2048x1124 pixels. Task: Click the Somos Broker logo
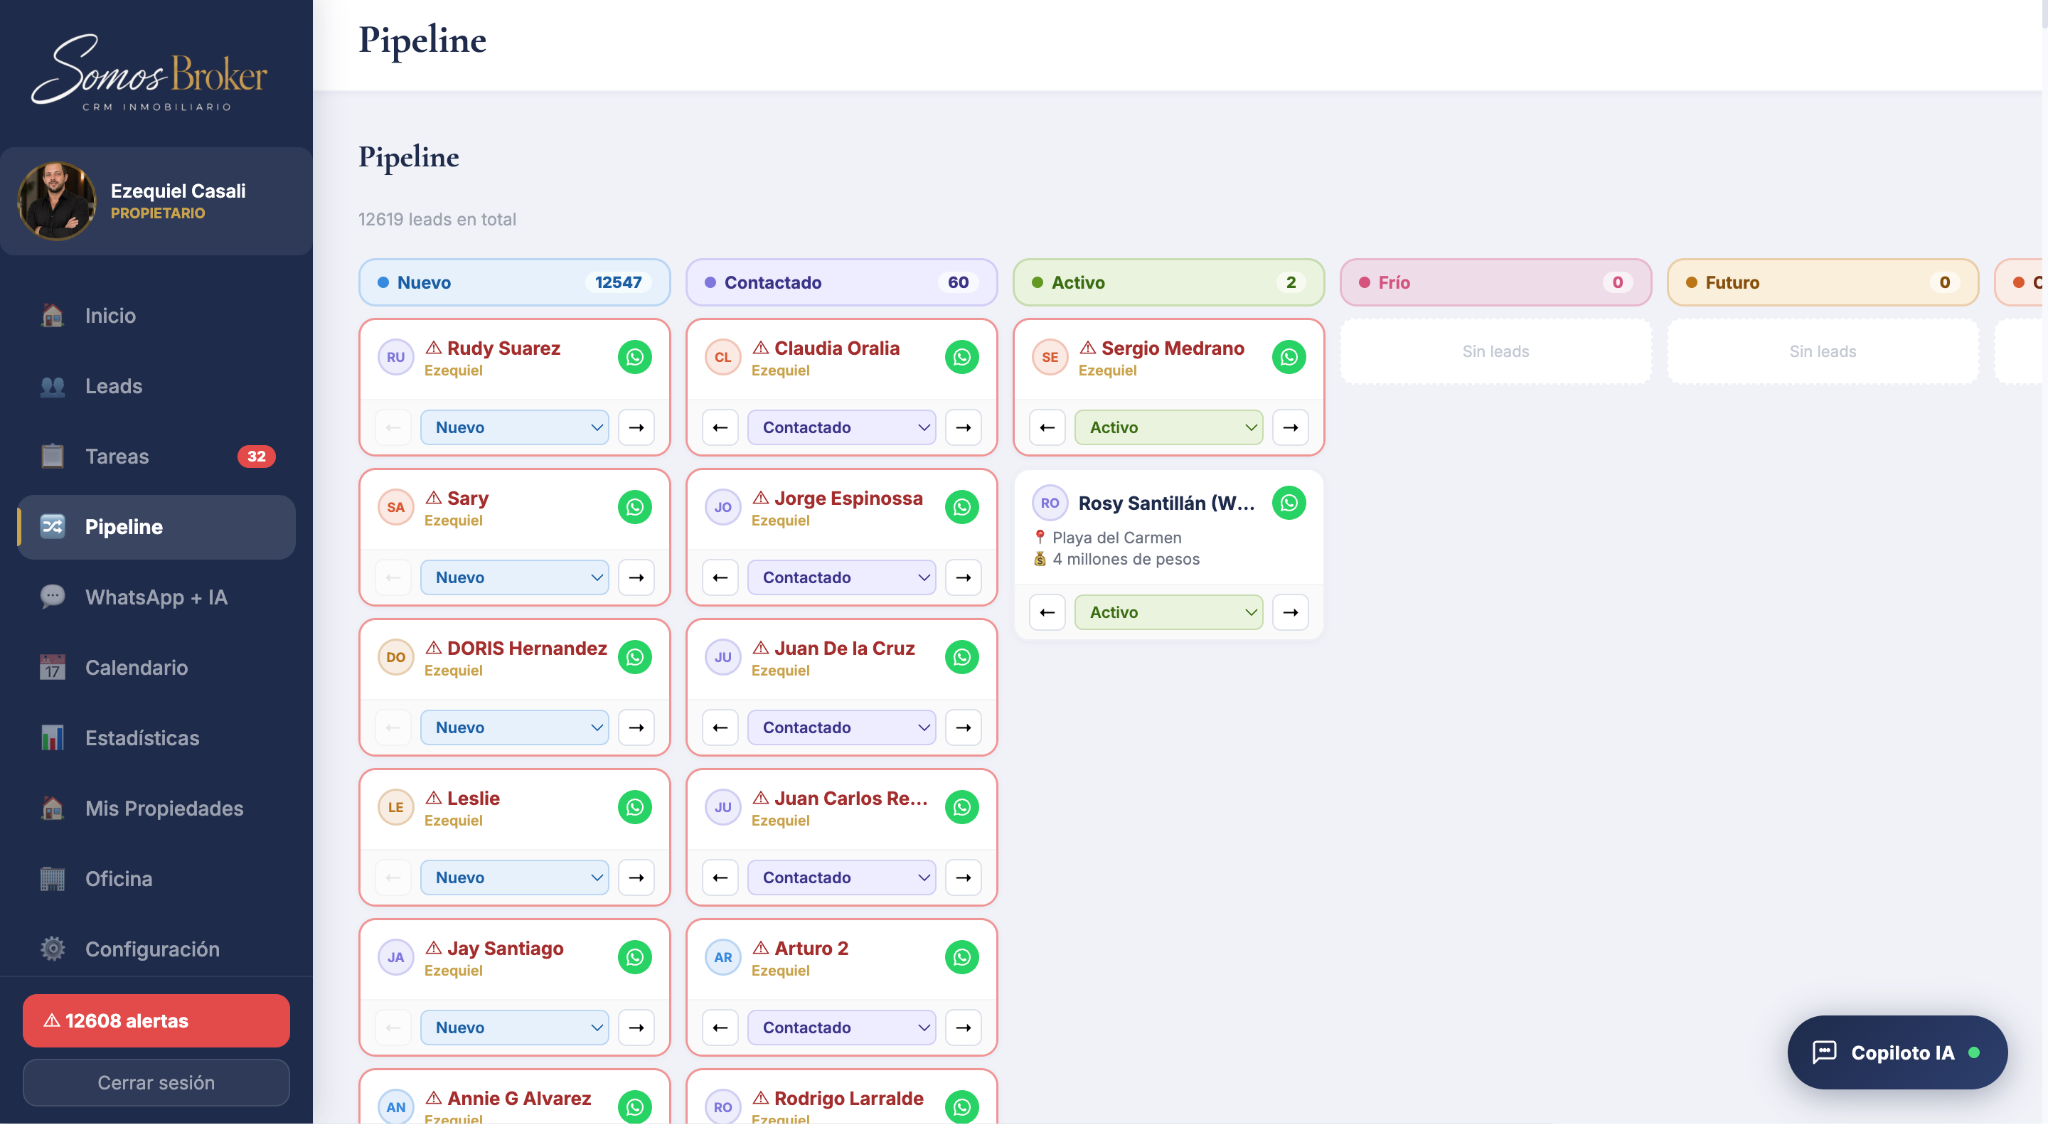150,74
